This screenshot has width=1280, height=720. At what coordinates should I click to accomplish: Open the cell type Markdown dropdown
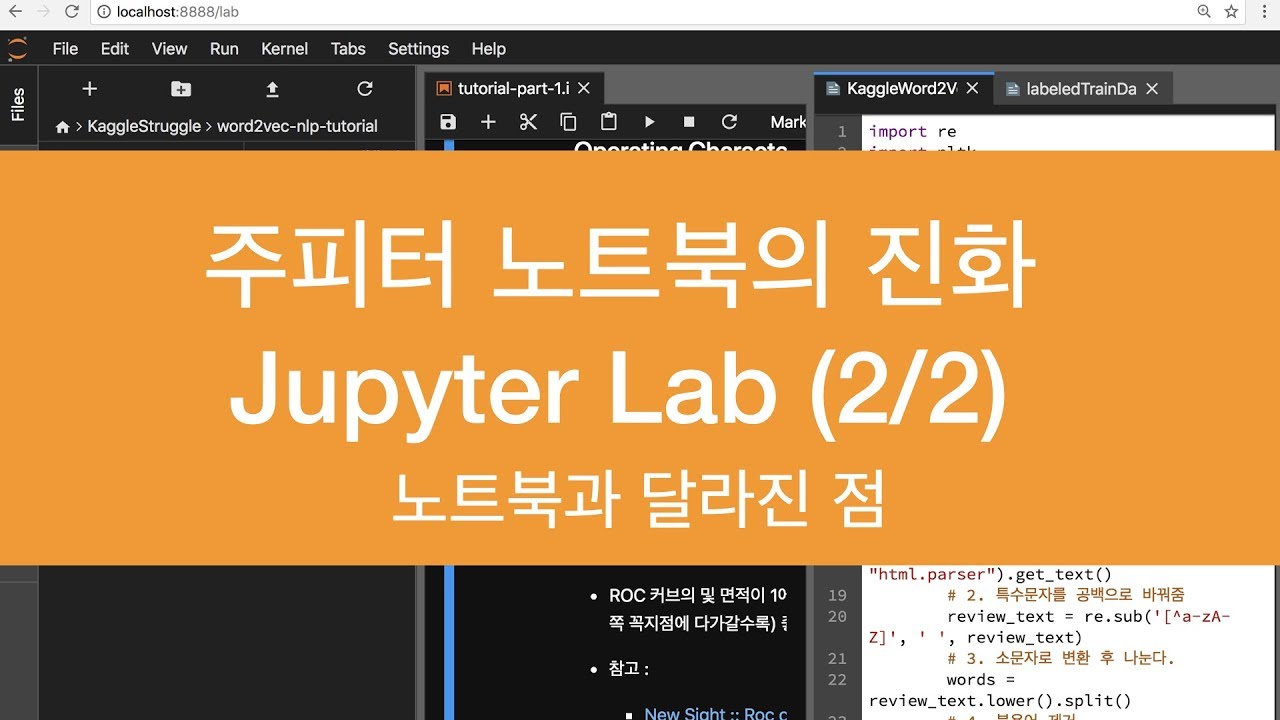[x=787, y=122]
